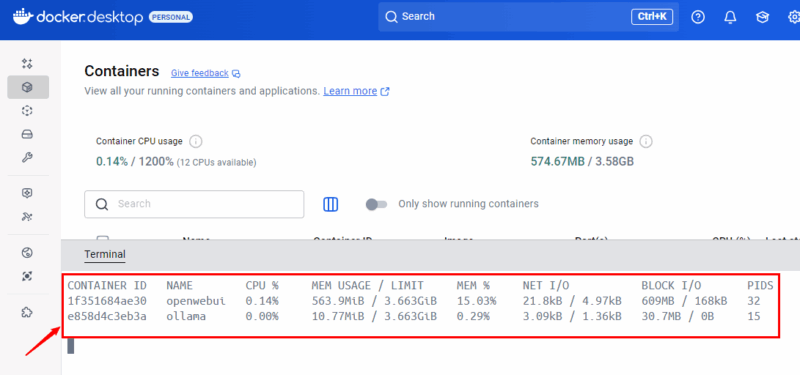
Task: Click container ID 1f351684ae30
Action: point(107,301)
